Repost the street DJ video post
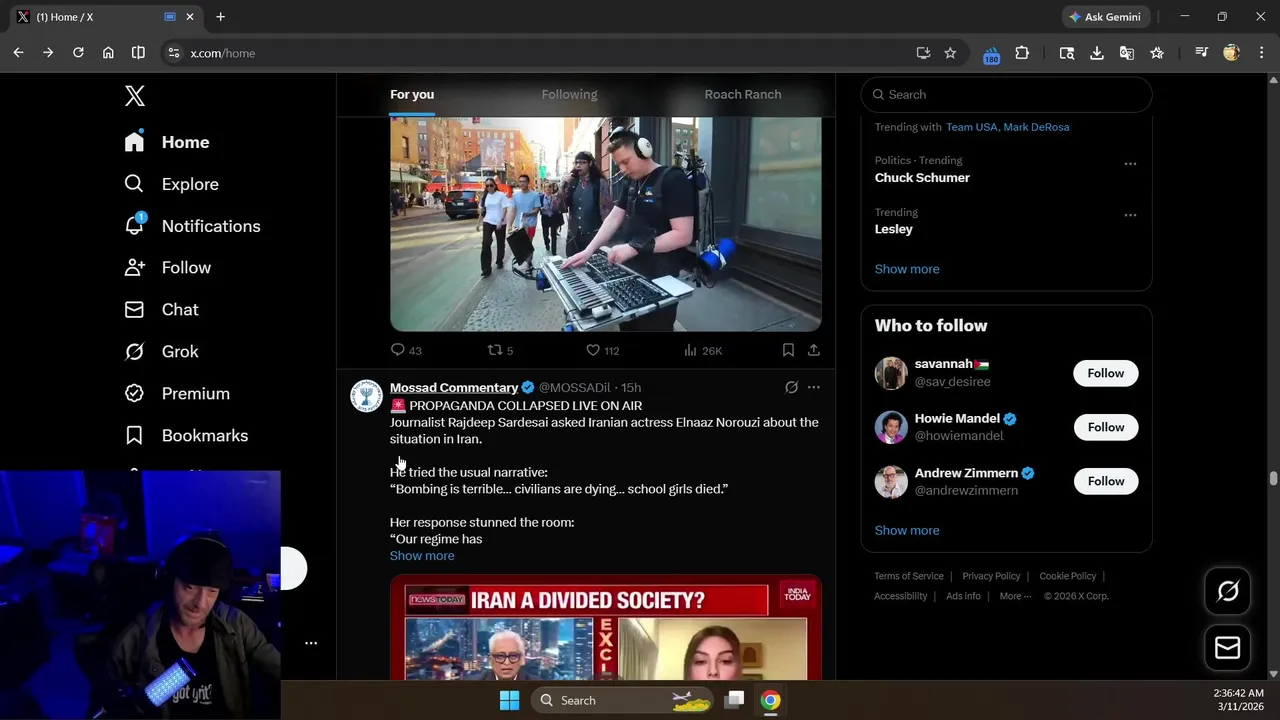1280x720 pixels. click(x=500, y=350)
